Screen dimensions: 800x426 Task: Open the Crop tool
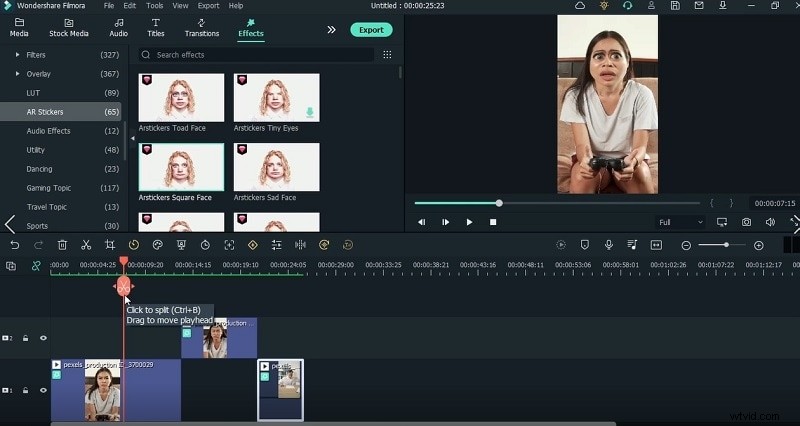110,245
